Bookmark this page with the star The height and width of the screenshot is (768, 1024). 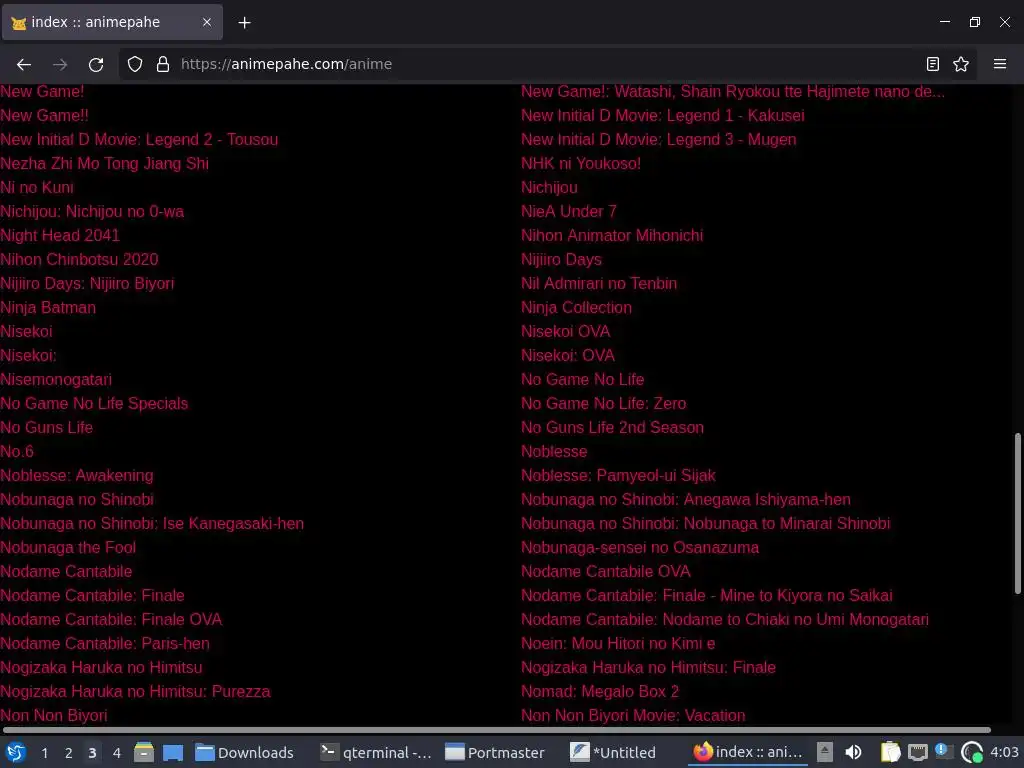961,64
